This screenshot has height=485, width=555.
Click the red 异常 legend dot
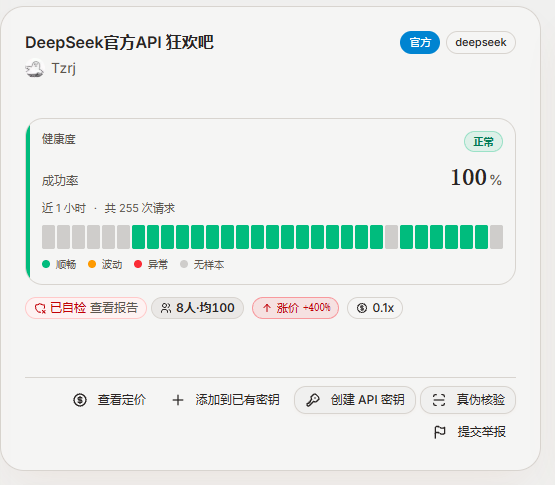coord(138,264)
